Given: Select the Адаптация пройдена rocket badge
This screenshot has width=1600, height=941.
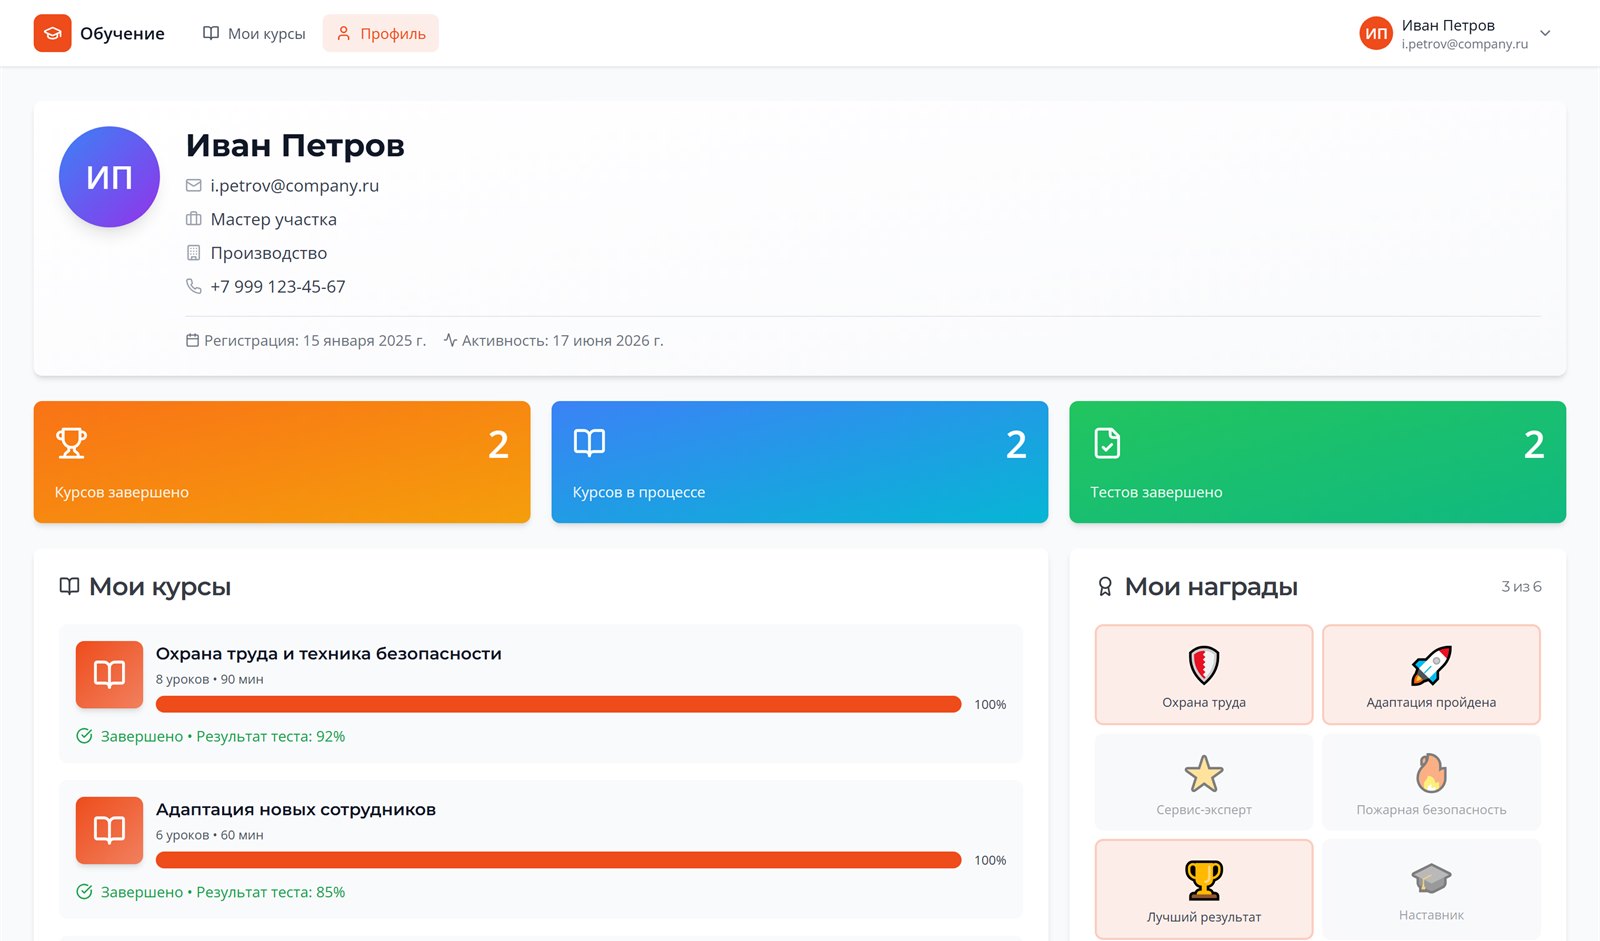Looking at the screenshot, I should [1431, 675].
